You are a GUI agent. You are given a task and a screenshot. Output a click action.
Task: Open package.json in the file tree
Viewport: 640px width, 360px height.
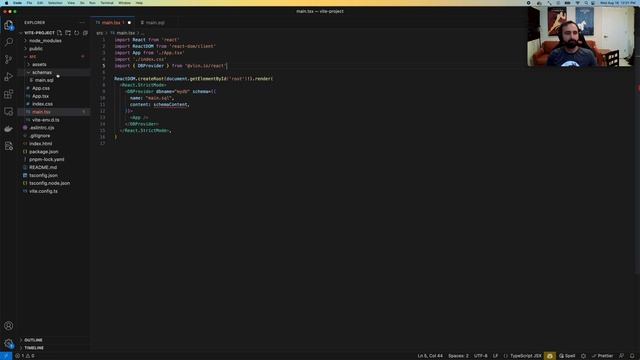[43, 151]
